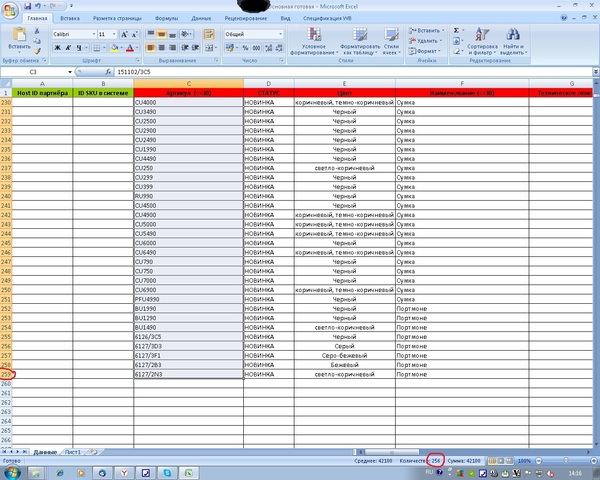Switch to the Лист1 sheet tab
This screenshot has height=480, width=600.
pos(73,452)
